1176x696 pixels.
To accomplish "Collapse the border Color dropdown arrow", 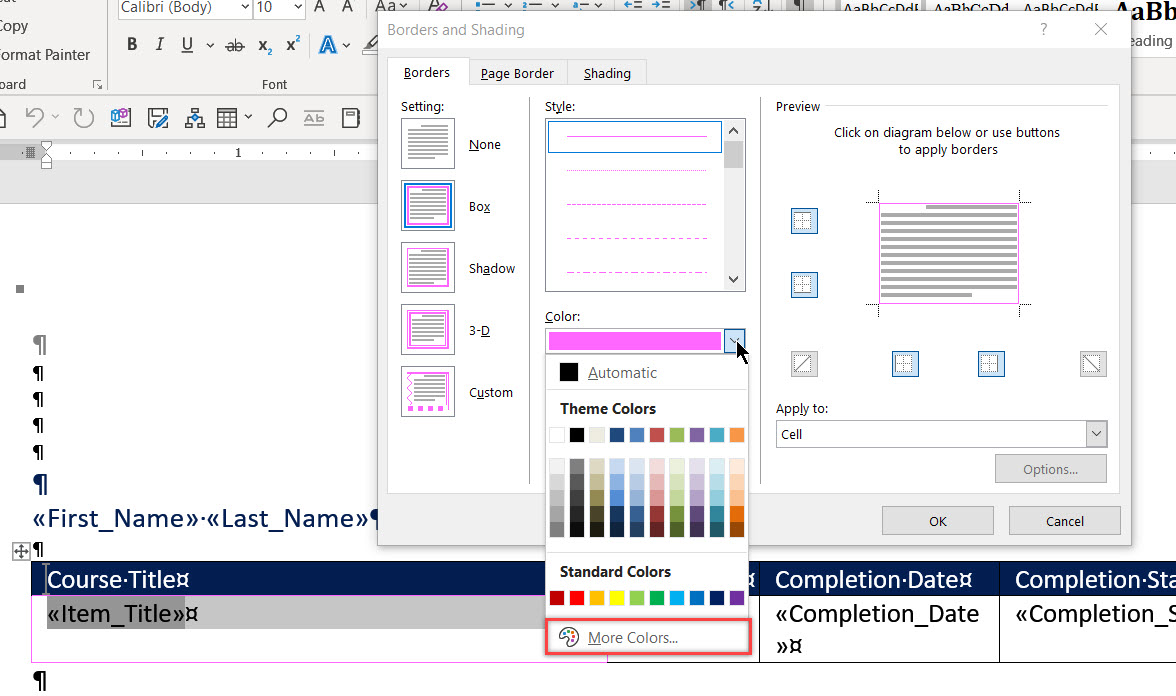I will click(734, 340).
